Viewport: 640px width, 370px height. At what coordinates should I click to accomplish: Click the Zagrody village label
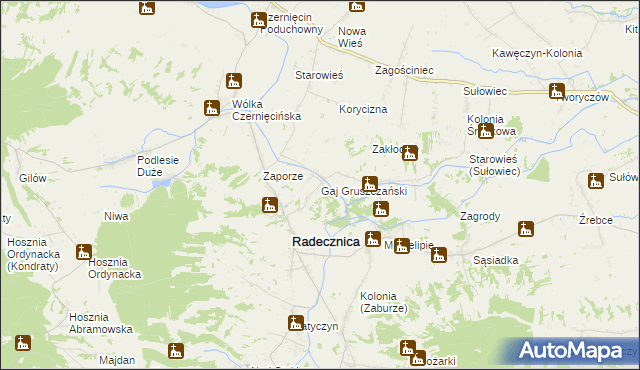(x=480, y=216)
